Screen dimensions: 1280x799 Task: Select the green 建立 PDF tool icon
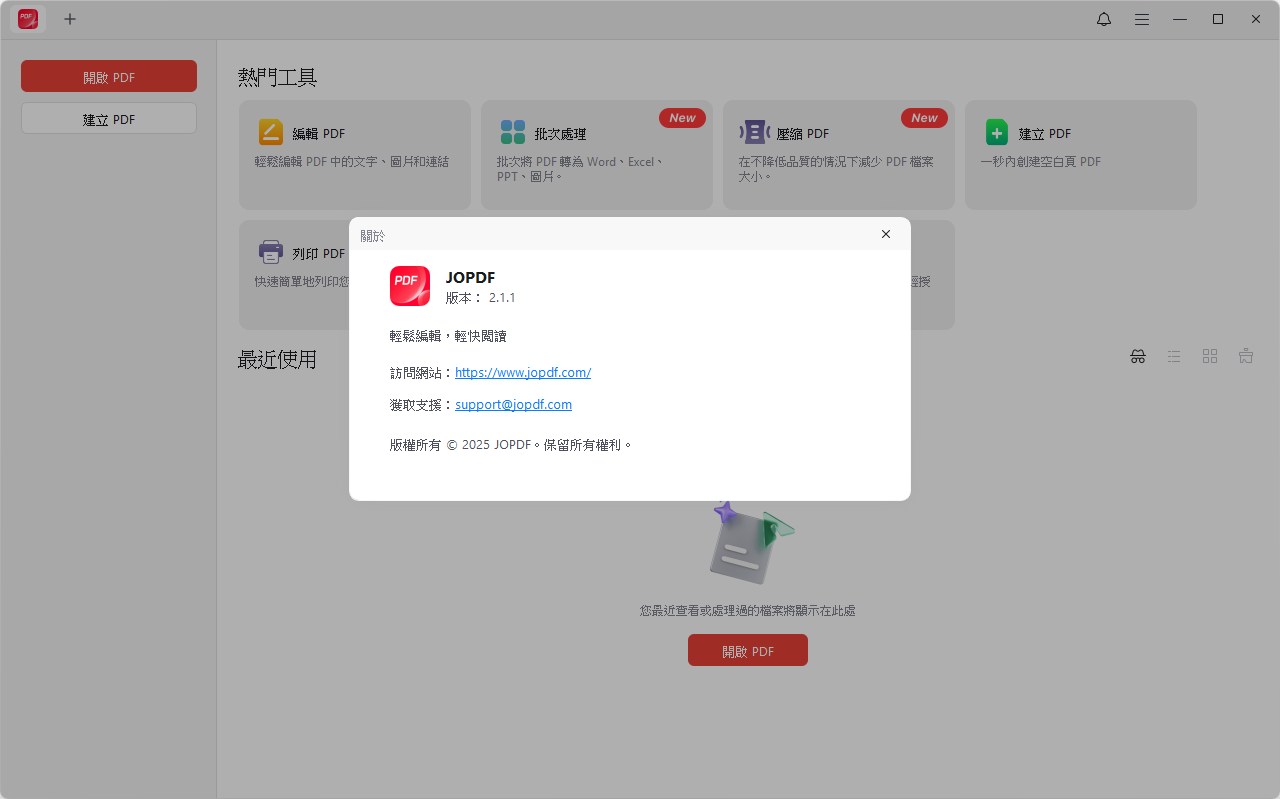pyautogui.click(x=997, y=132)
